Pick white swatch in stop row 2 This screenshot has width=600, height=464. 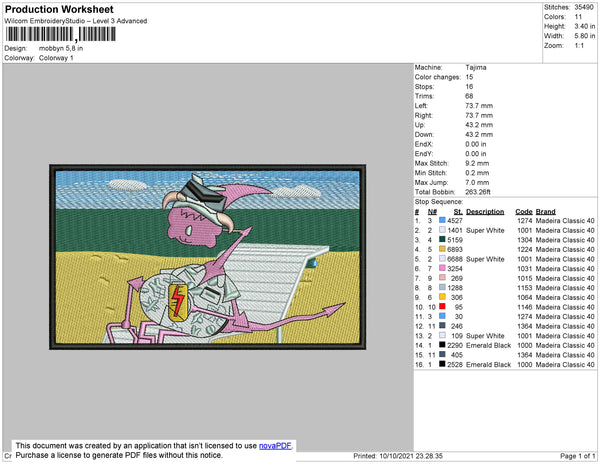pyautogui.click(x=442, y=230)
